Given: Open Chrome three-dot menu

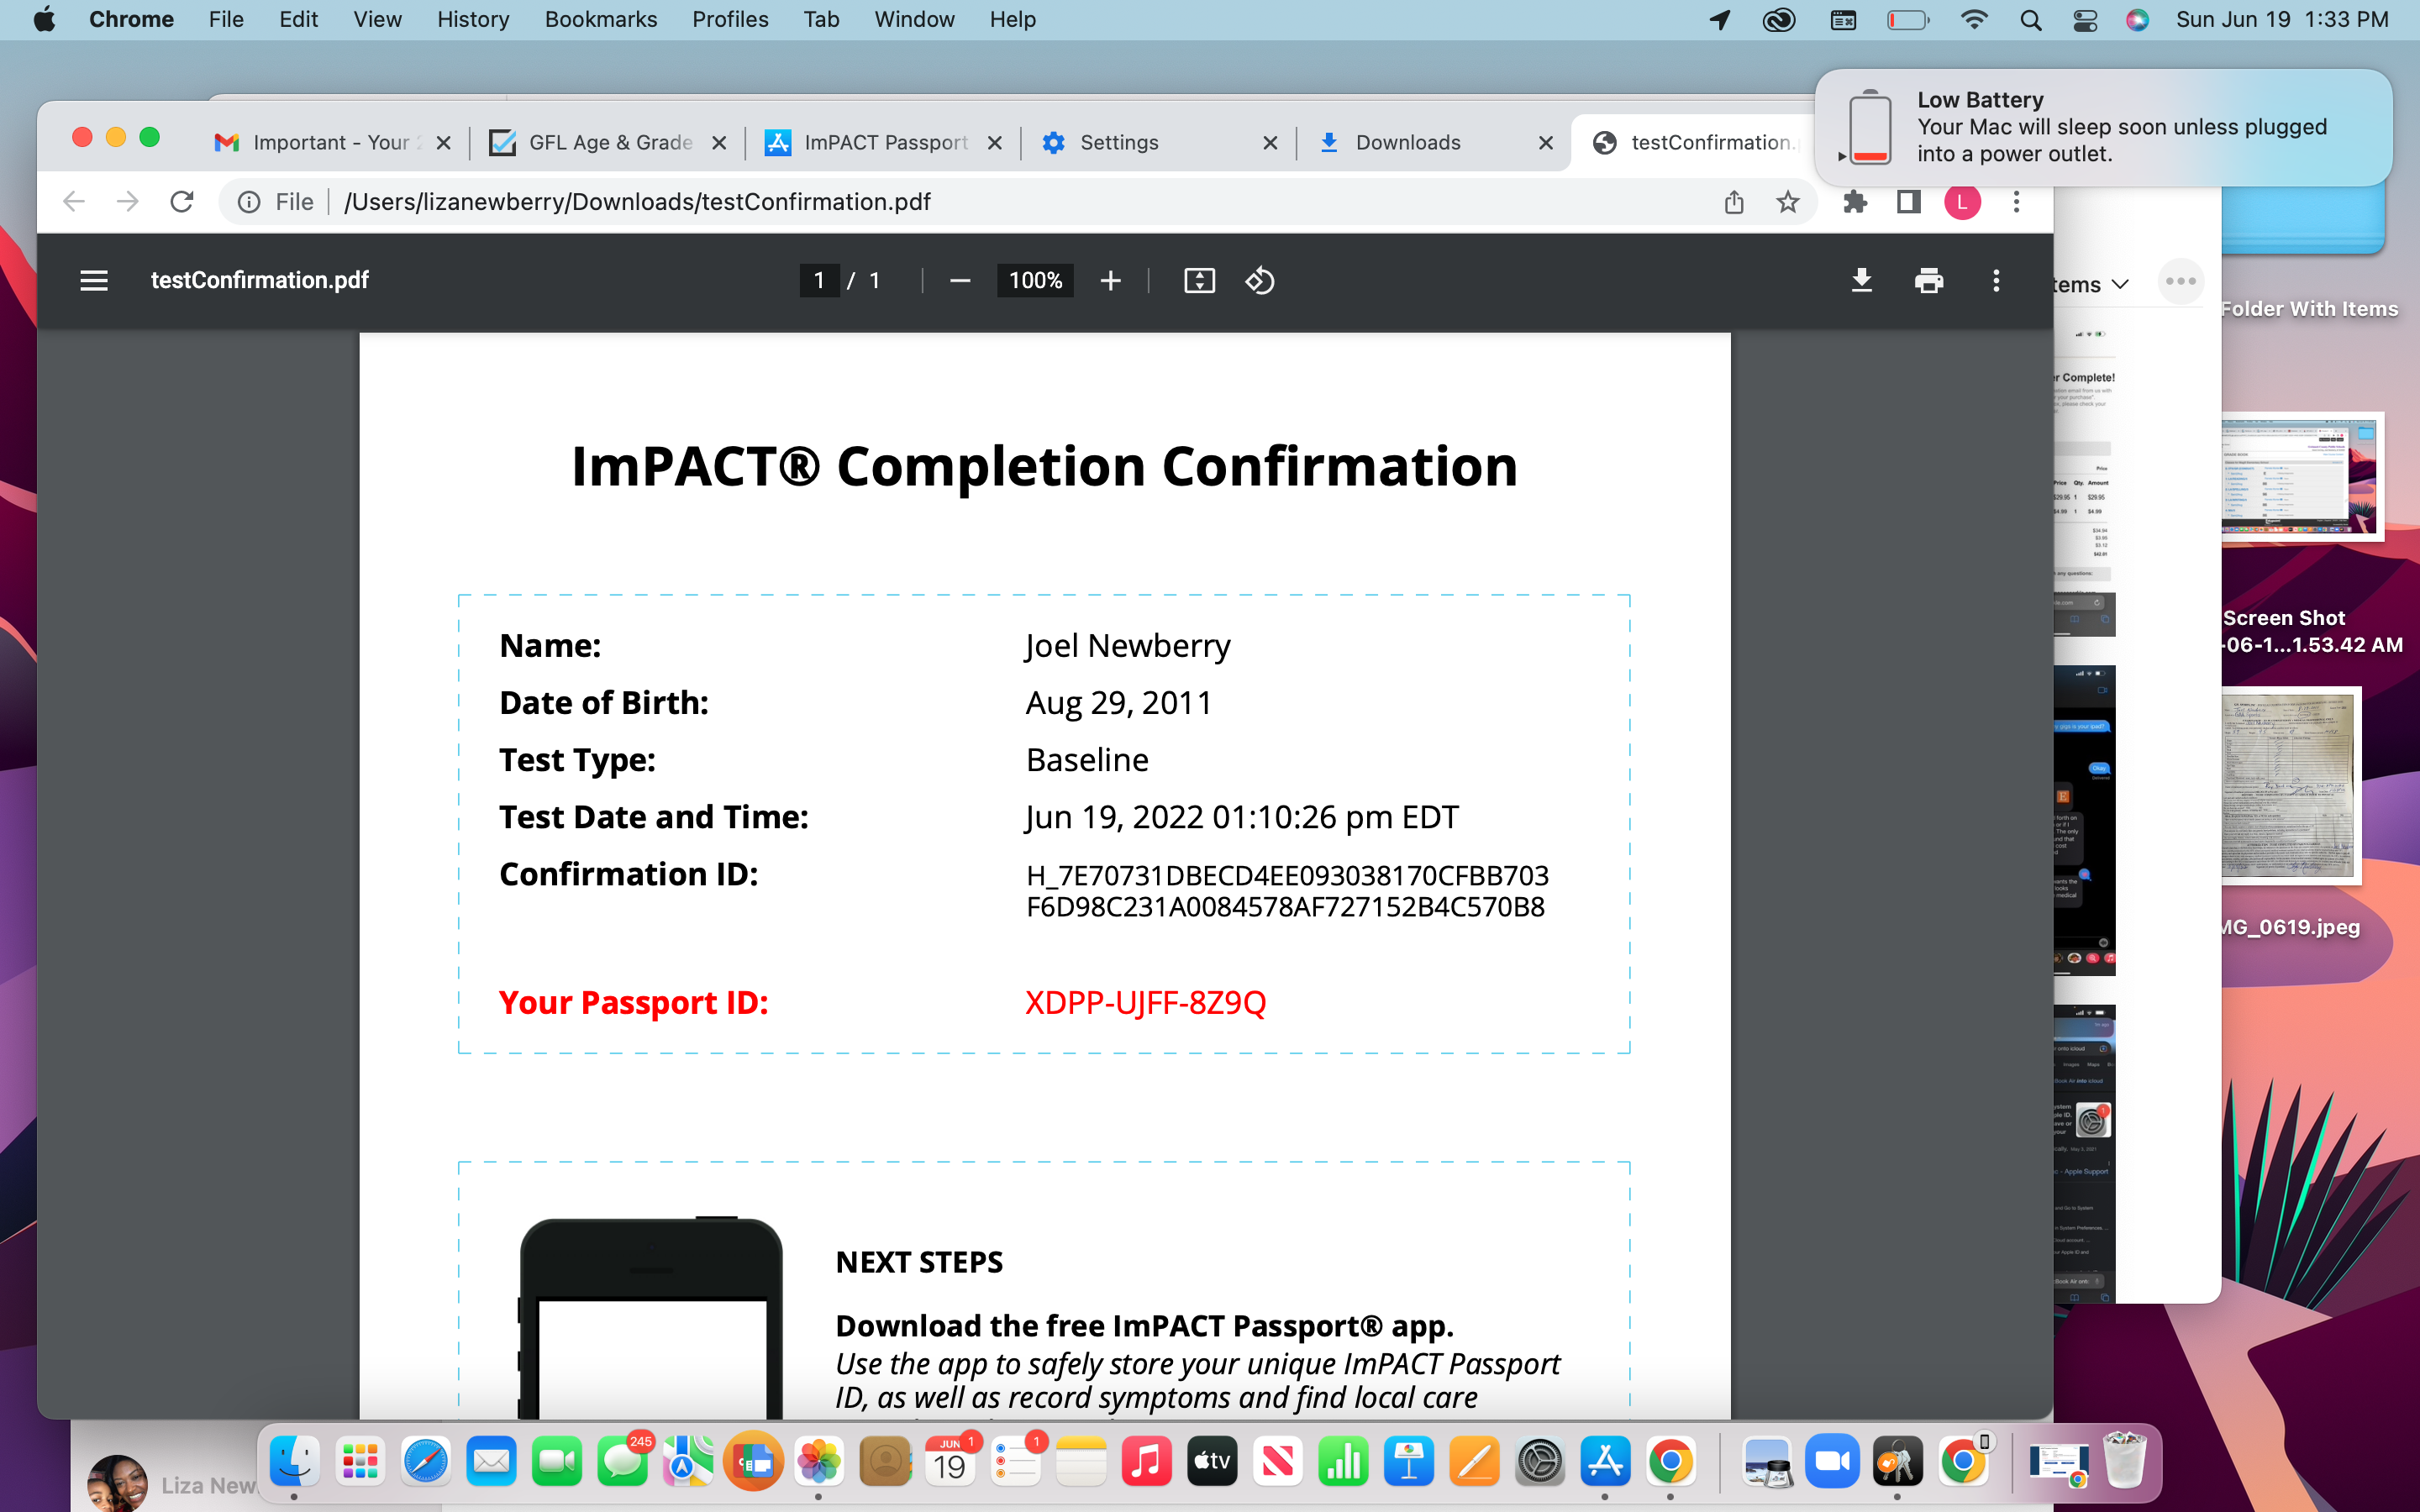Looking at the screenshot, I should point(2016,202).
